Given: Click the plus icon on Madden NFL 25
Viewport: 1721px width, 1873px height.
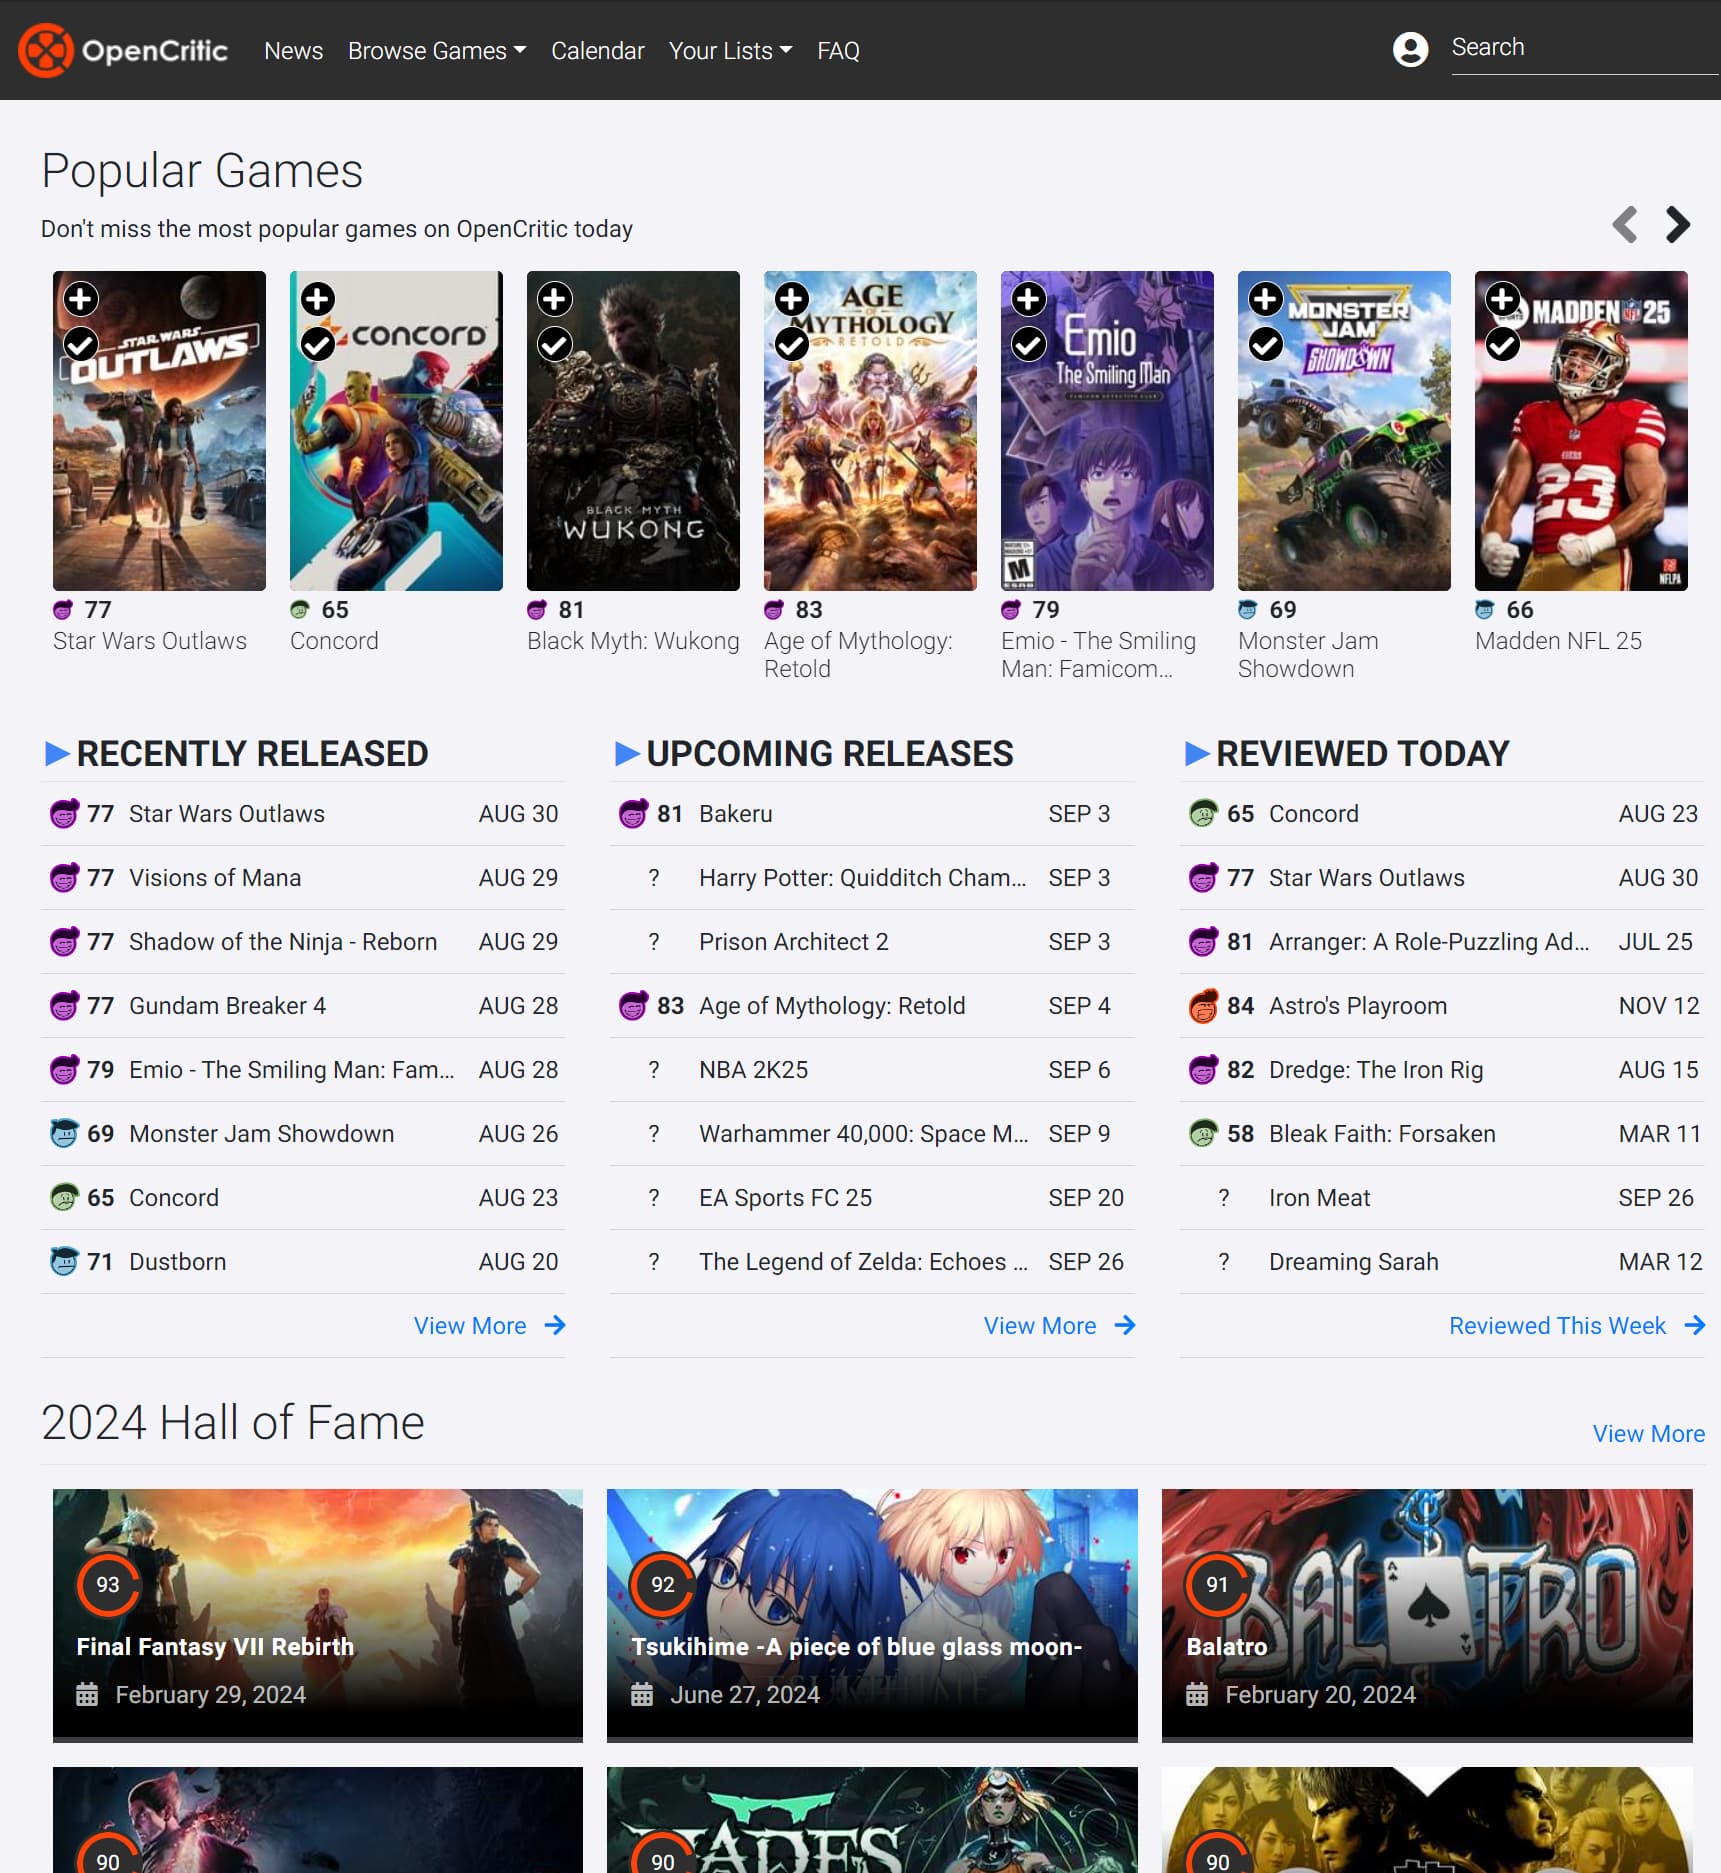Looking at the screenshot, I should click(x=1503, y=298).
